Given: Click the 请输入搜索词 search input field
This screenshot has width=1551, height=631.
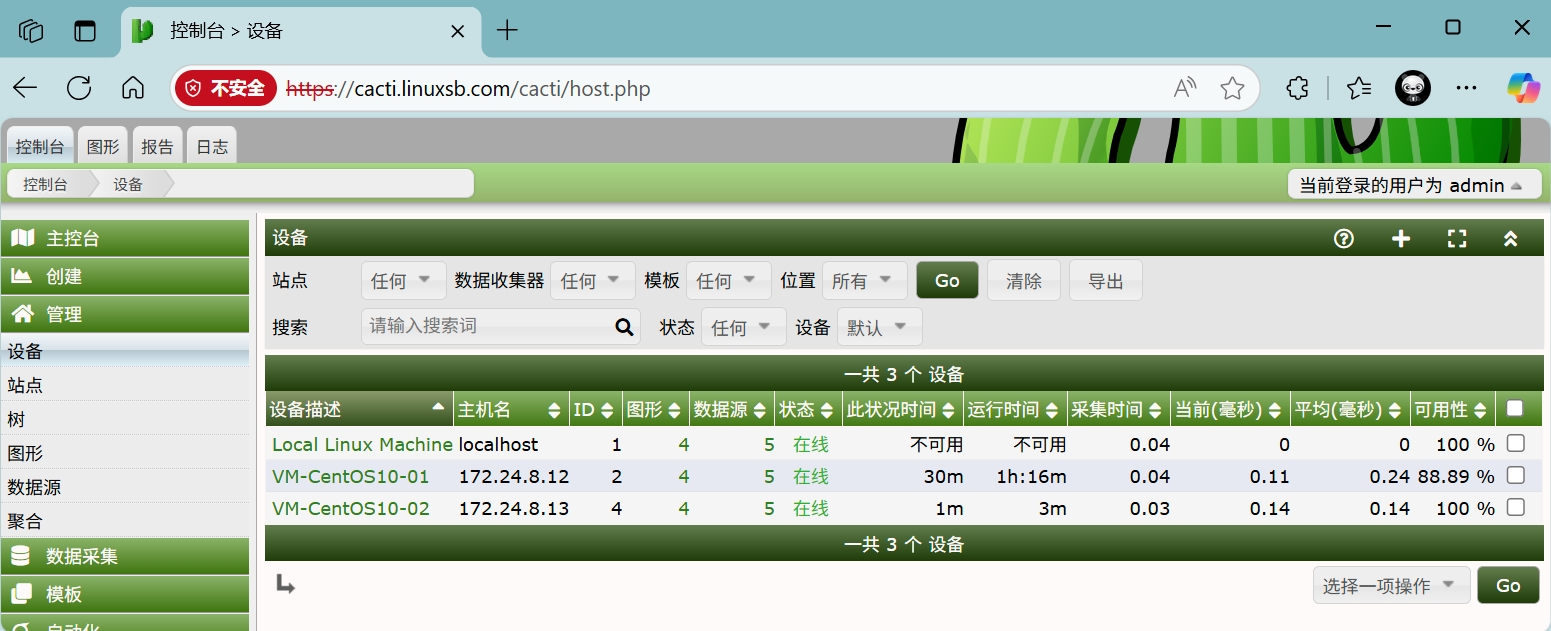Looking at the screenshot, I should (487, 326).
